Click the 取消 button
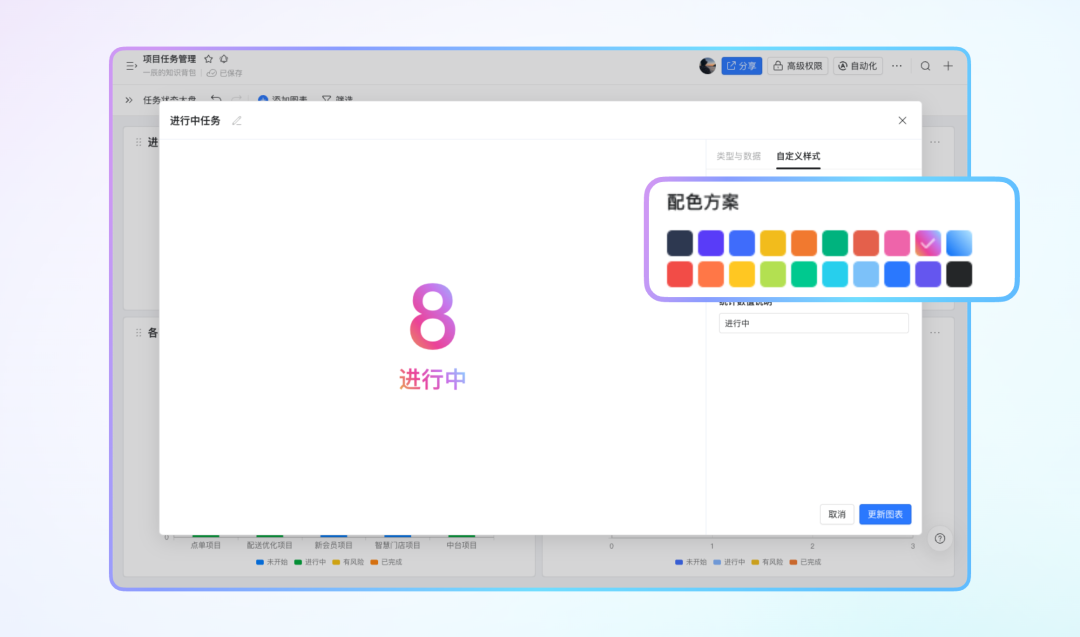The image size is (1080, 637). (837, 514)
